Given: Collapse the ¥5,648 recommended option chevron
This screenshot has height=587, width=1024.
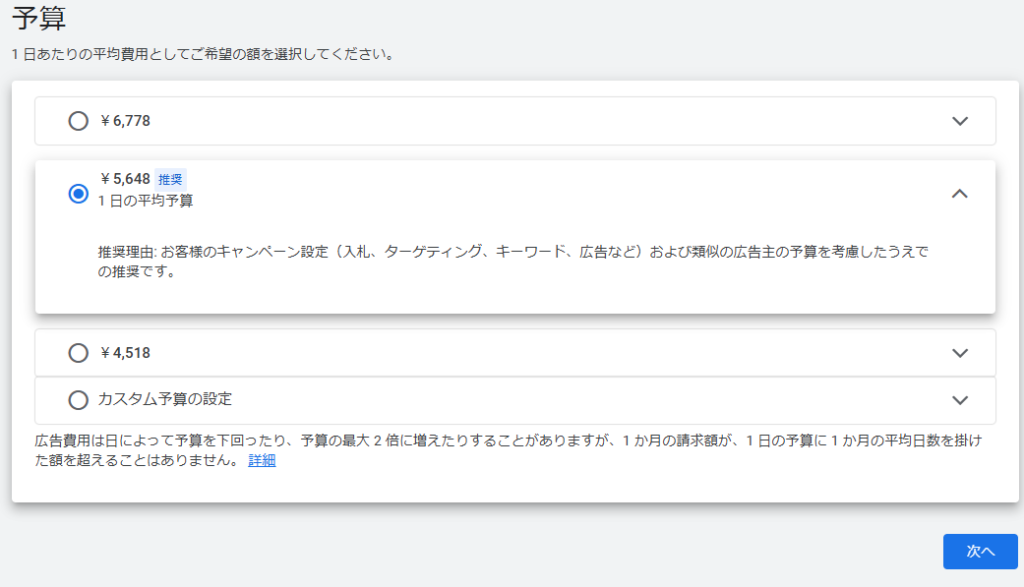Looking at the screenshot, I should tap(959, 194).
